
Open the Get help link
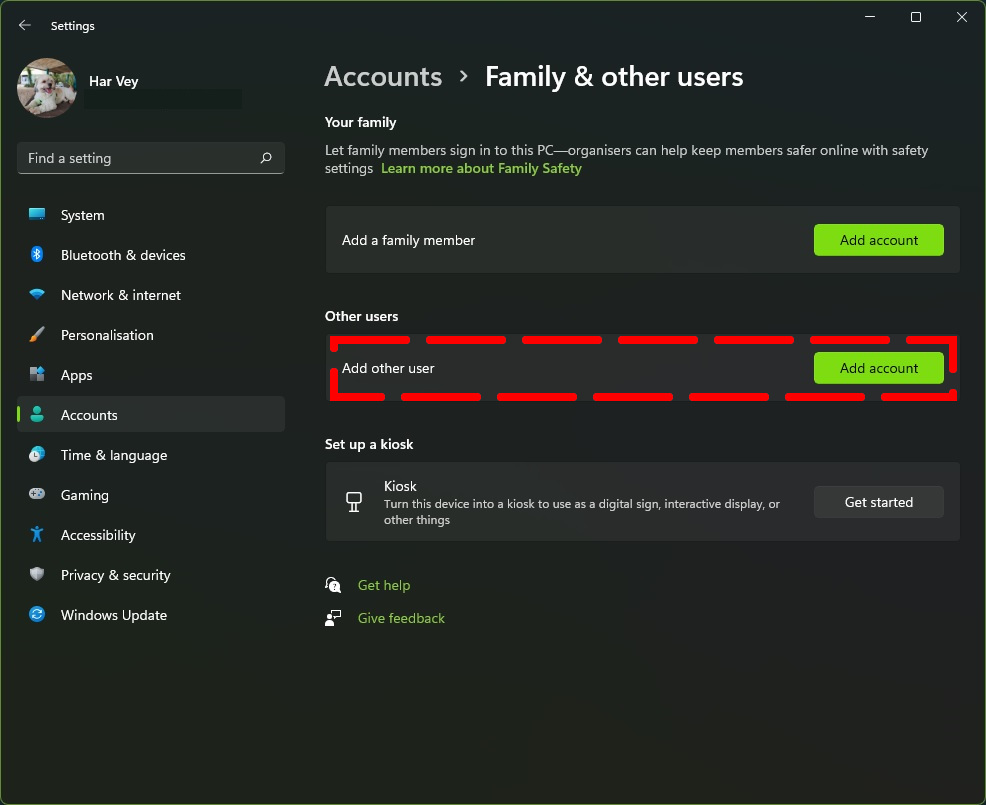point(384,586)
